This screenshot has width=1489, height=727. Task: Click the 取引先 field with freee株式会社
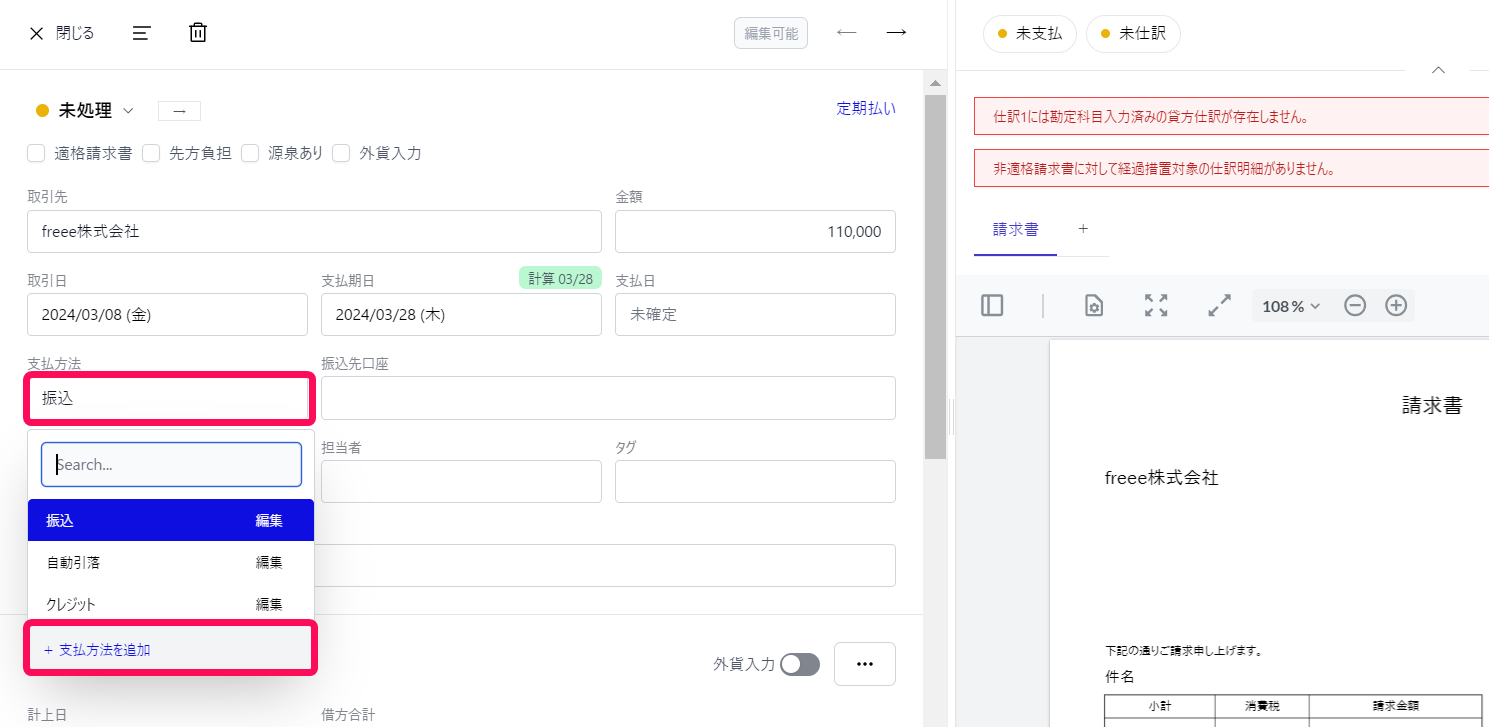pyautogui.click(x=314, y=231)
